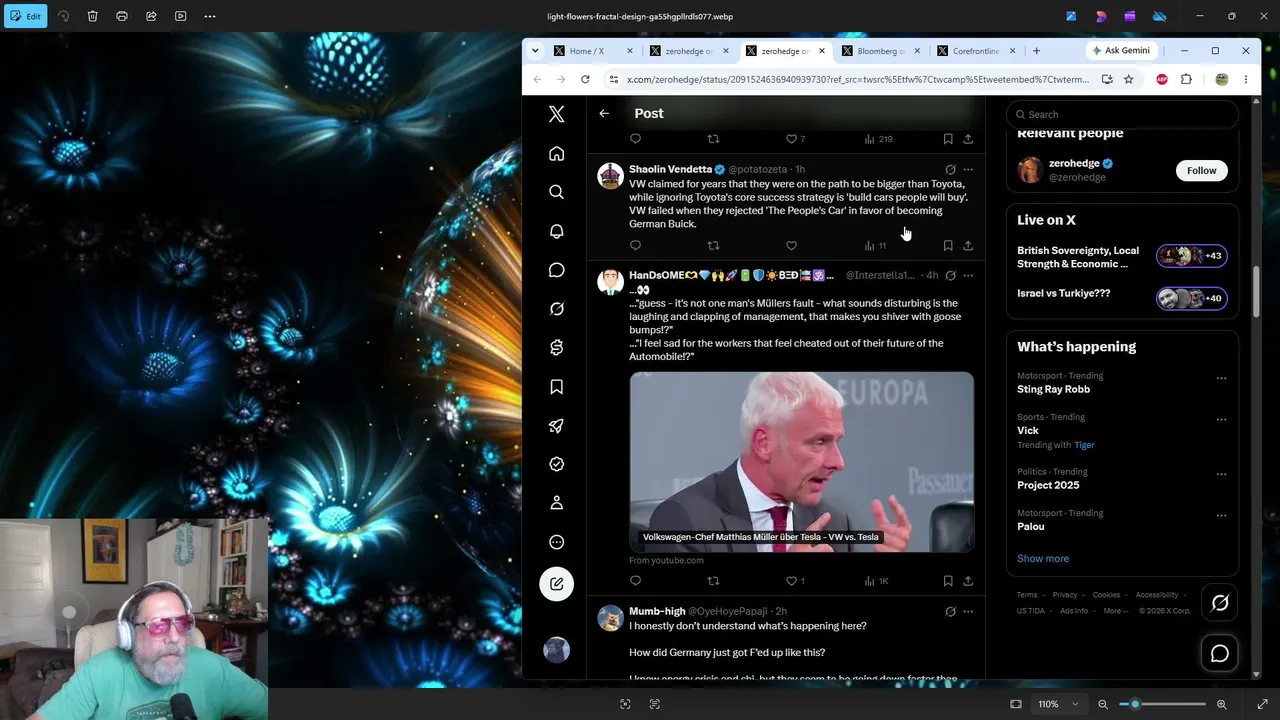Repost the Shaolin Vendetta reply
Viewport: 1280px width, 720px height.
click(x=713, y=246)
